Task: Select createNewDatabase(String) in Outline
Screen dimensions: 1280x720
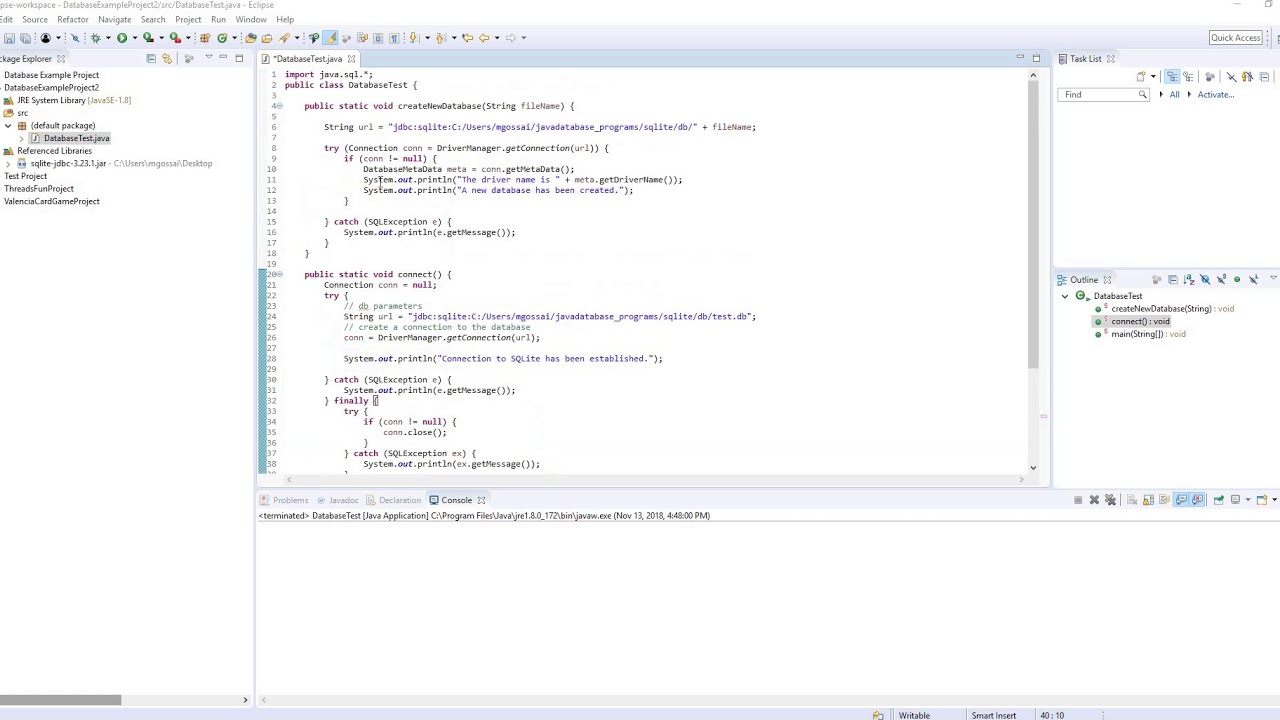Action: coord(1160,309)
